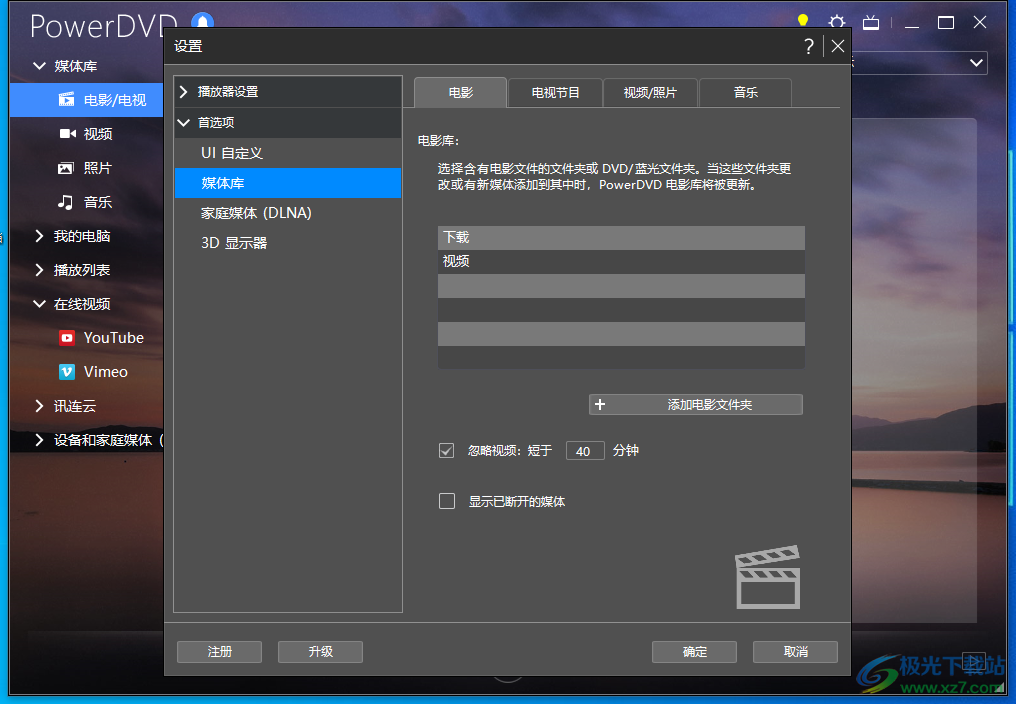Viewport: 1016px width, 704px height.
Task: Switch to 音乐 tab
Action: click(746, 93)
